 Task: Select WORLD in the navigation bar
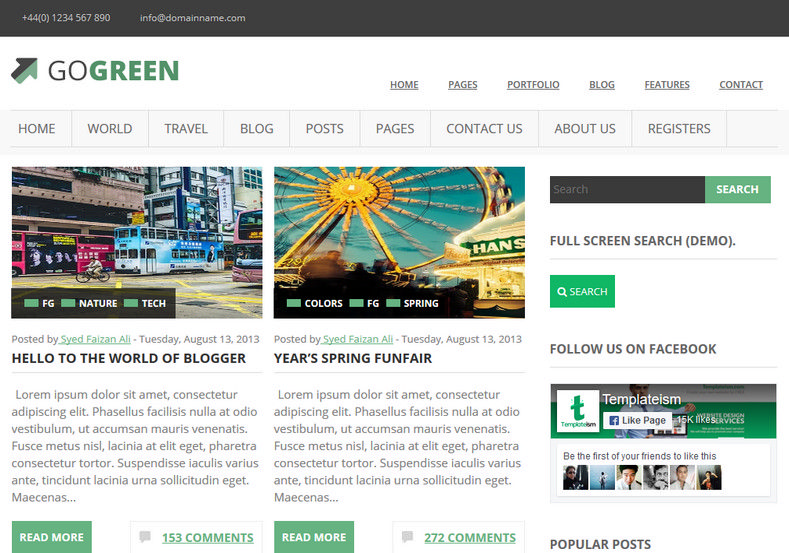110,129
